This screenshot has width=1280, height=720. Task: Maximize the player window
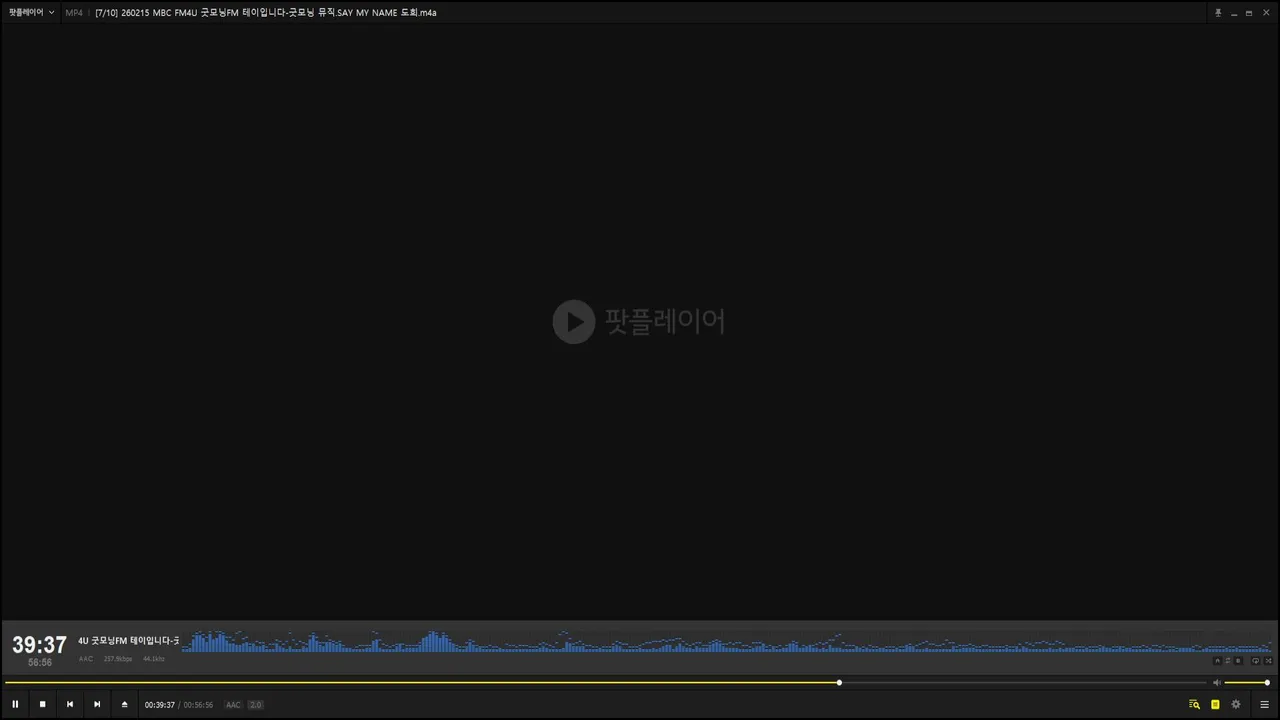1249,13
